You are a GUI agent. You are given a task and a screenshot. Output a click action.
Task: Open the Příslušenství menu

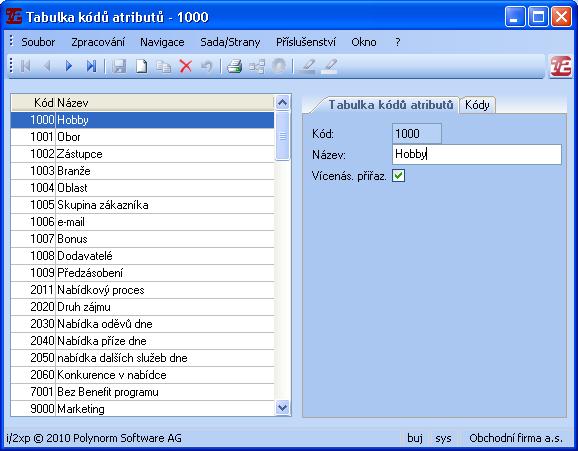point(306,42)
